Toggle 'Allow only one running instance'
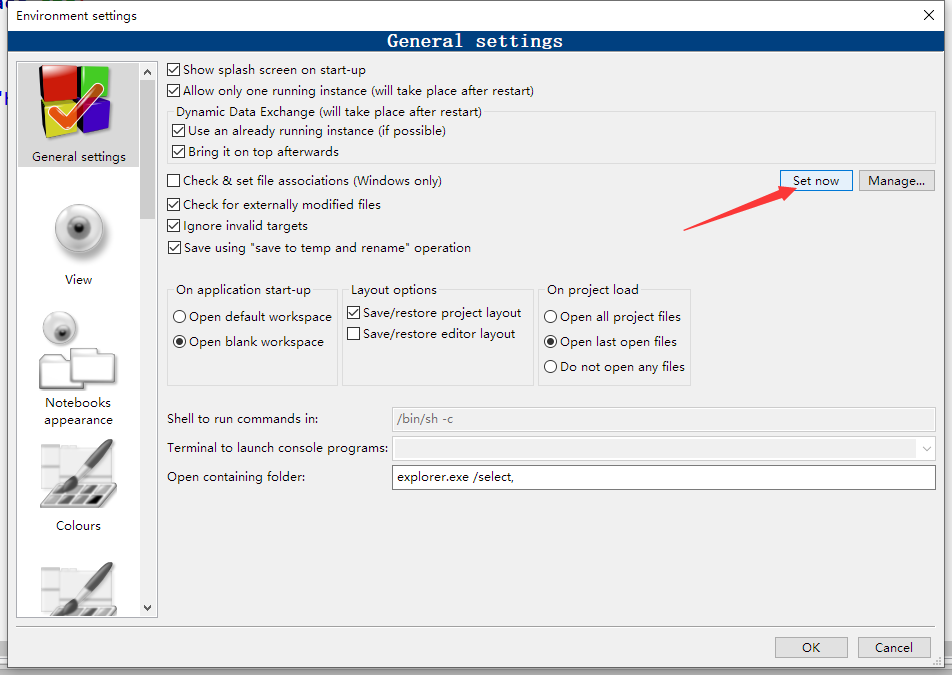This screenshot has height=675, width=952. coord(174,90)
